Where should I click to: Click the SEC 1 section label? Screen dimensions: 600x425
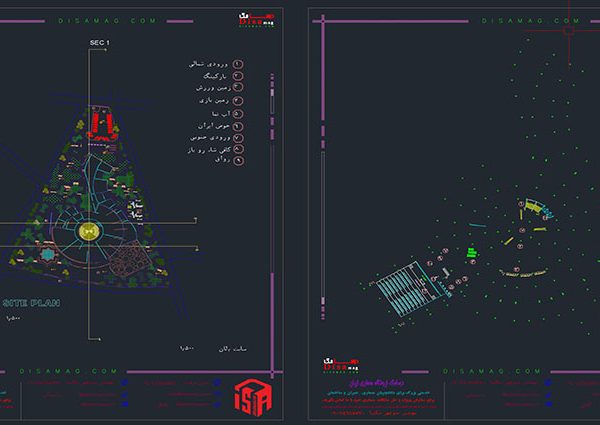[x=101, y=43]
